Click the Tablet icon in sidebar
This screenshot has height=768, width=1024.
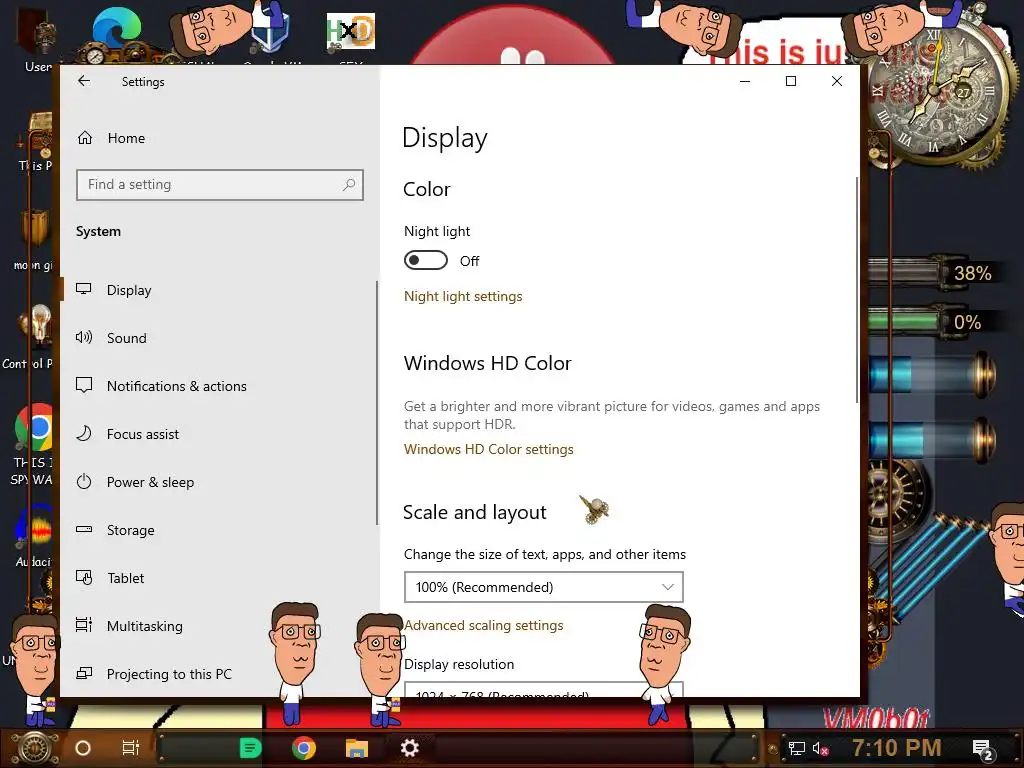84,578
